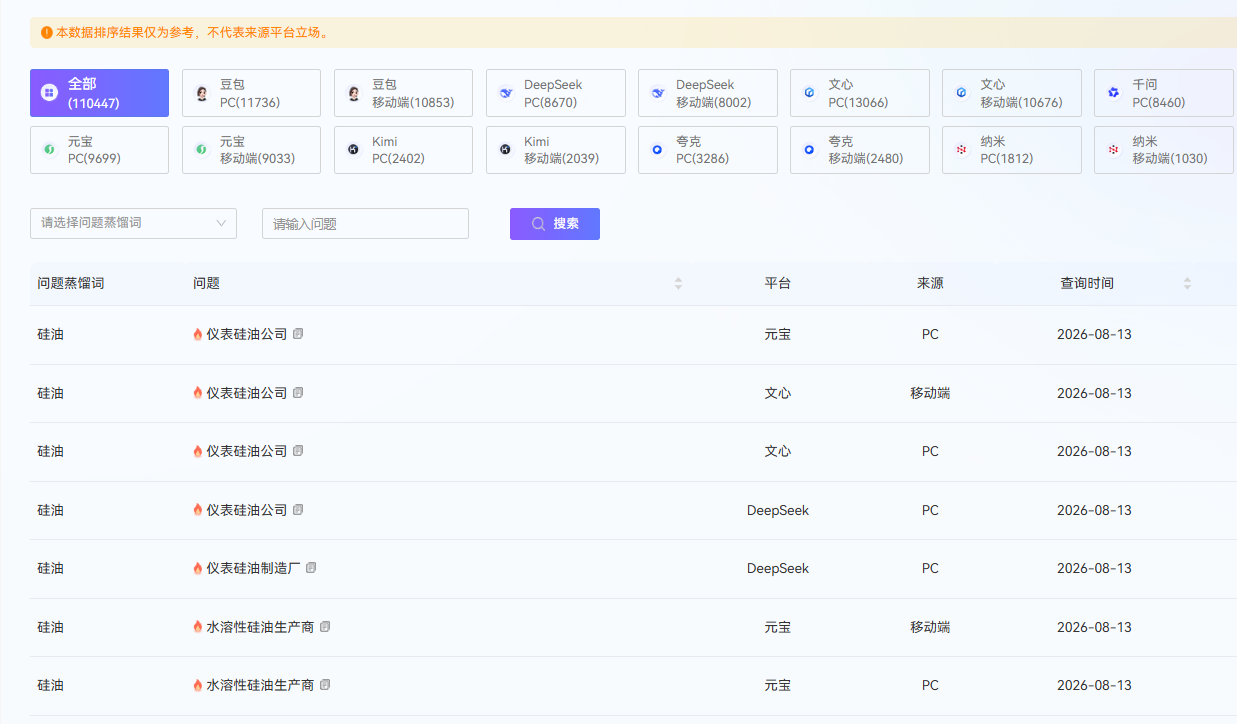This screenshot has width=1237, height=724.
Task: Click the purple 搜索 button
Action: point(555,224)
